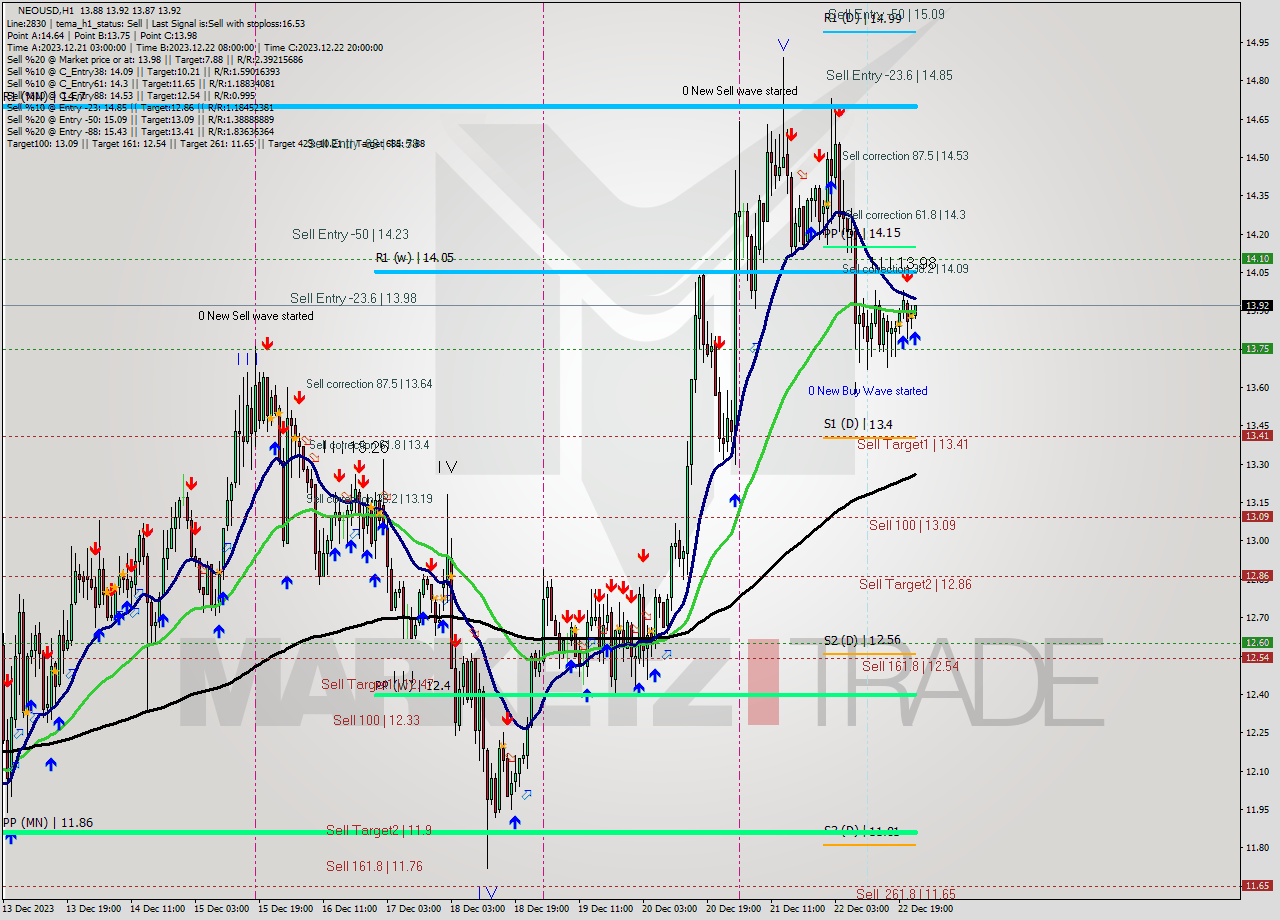The image size is (1280, 920).
Task: Click the red 13.09 price tag
Action: click(1256, 516)
